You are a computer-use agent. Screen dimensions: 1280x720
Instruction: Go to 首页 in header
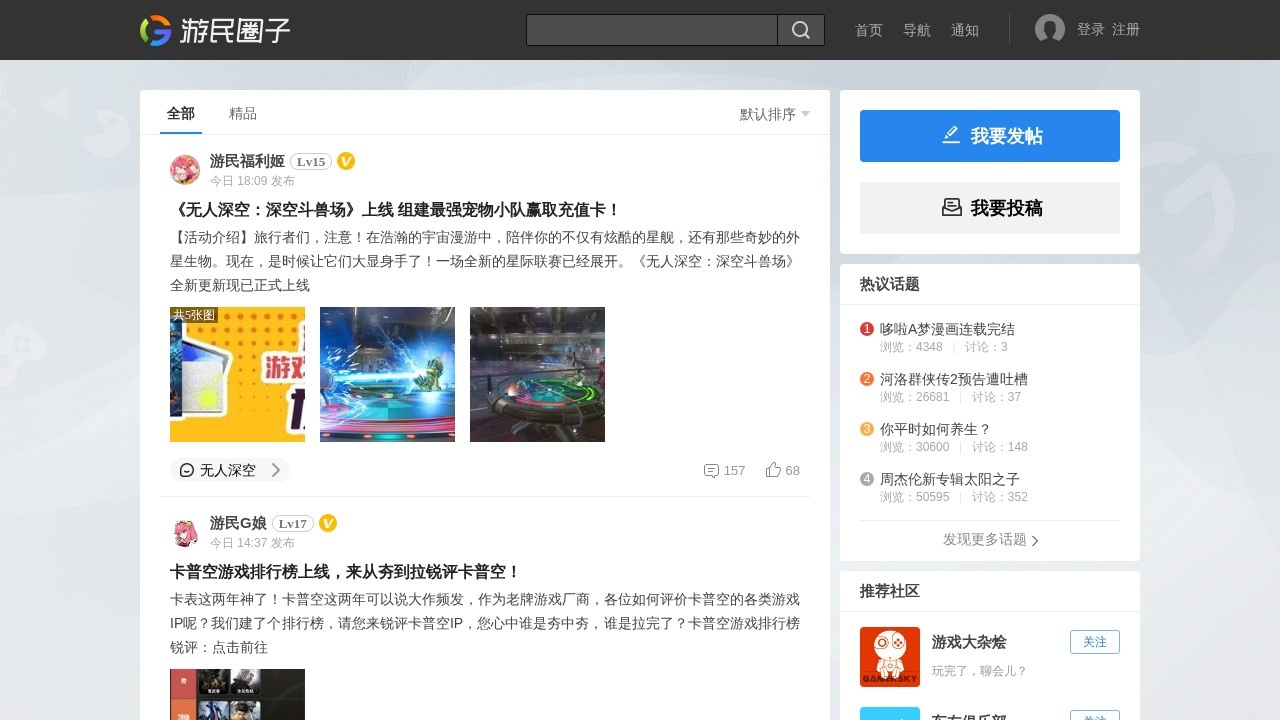tap(869, 30)
